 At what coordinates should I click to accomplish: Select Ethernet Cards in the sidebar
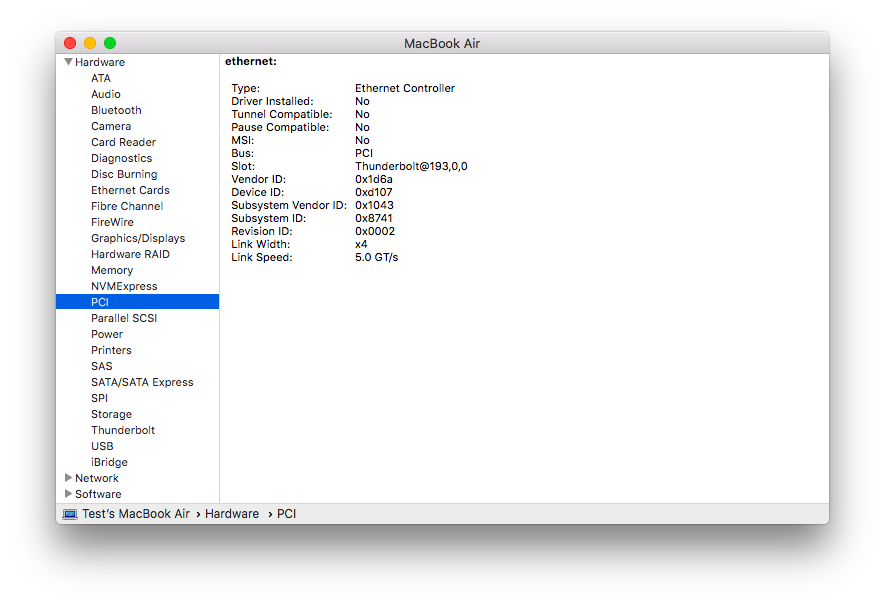point(130,190)
